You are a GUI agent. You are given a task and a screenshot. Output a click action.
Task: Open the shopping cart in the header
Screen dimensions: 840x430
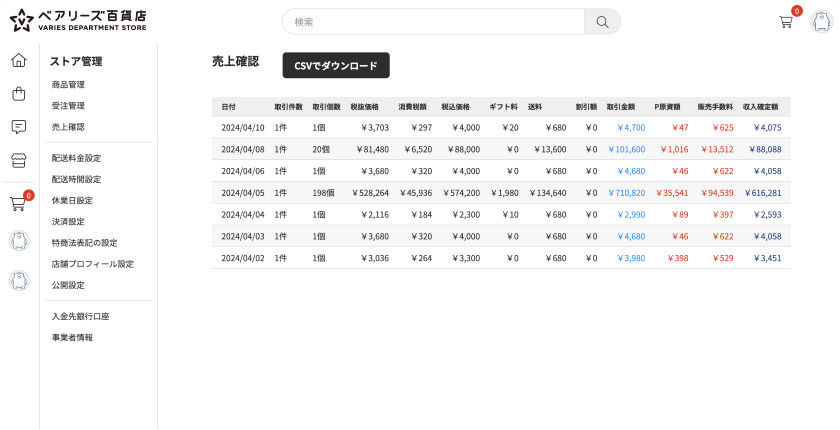click(786, 22)
